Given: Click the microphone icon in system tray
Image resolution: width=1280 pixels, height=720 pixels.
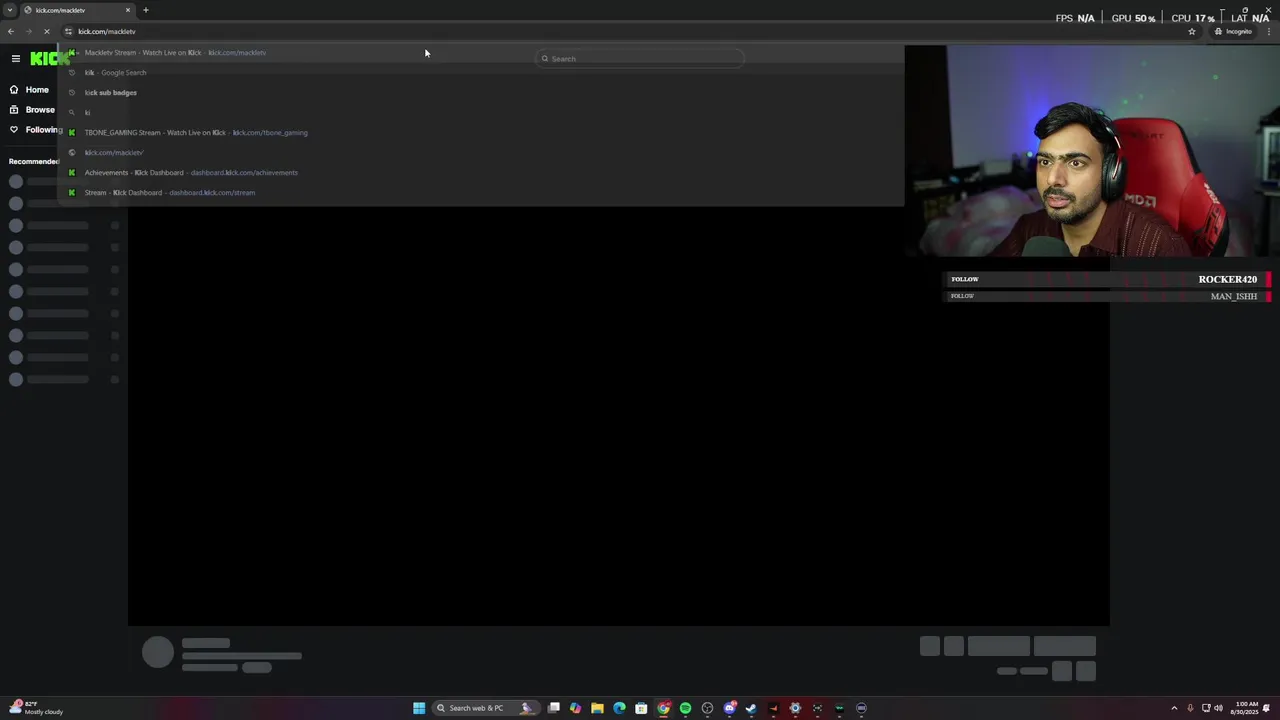Looking at the screenshot, I should point(1190,708).
